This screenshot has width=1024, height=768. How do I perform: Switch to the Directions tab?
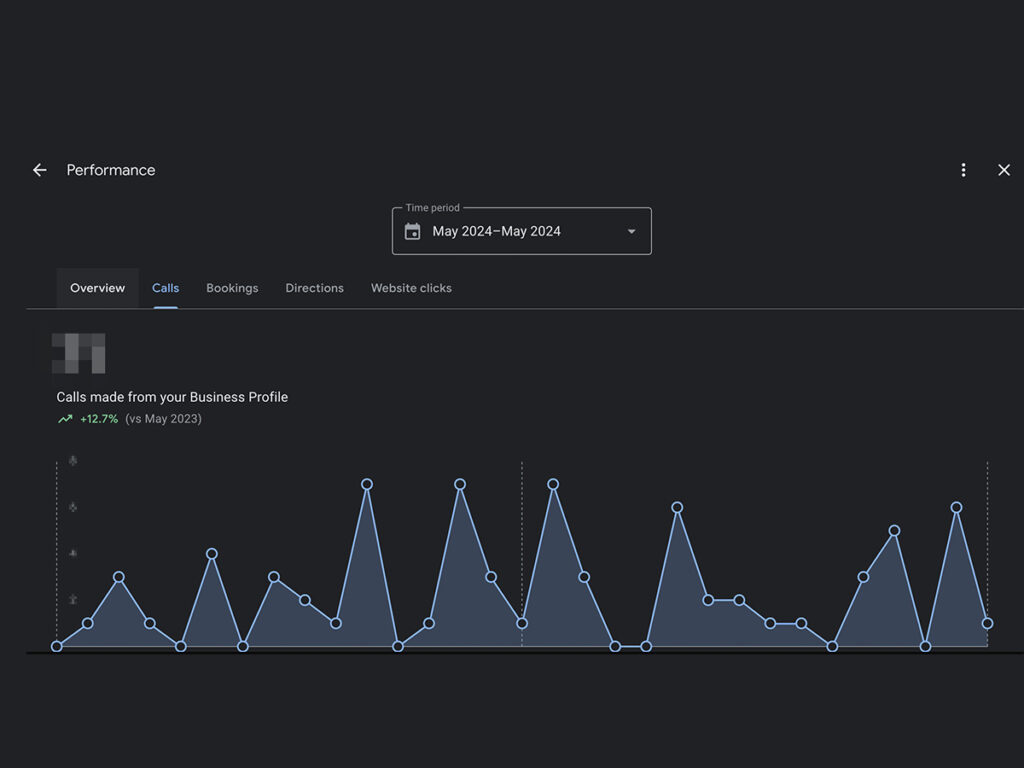tap(314, 288)
